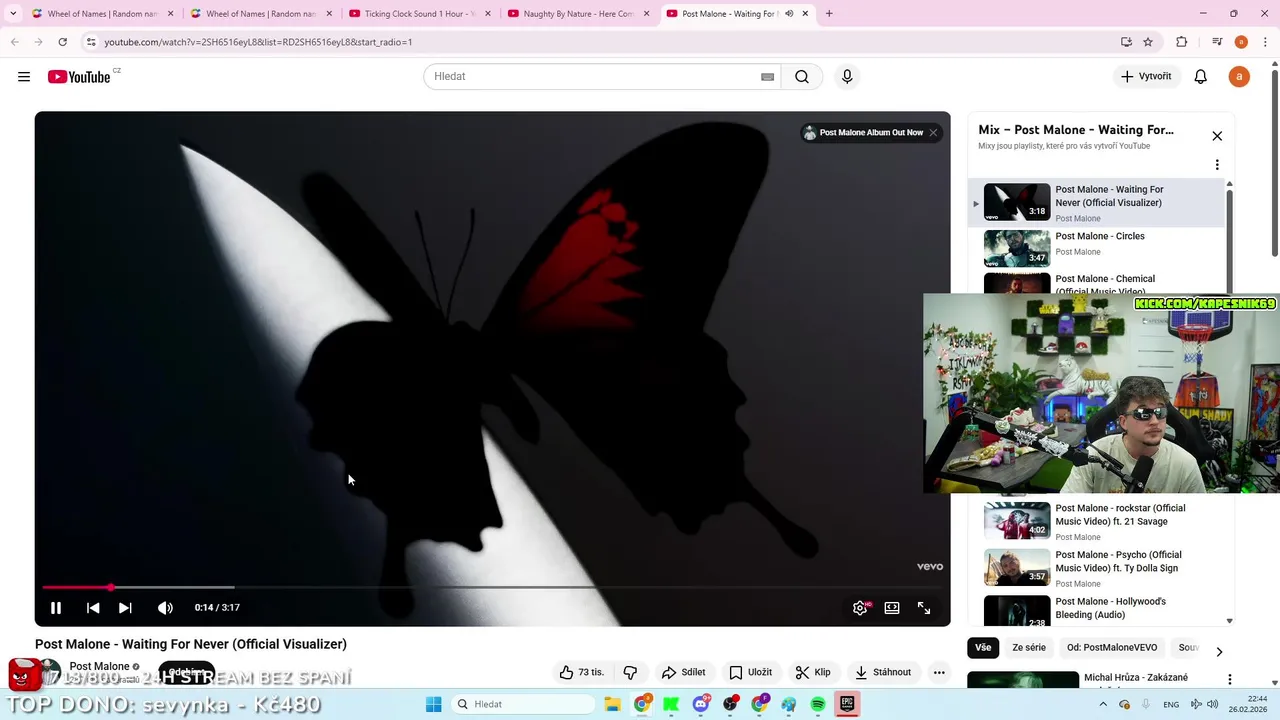Skip to the previous video
The width and height of the screenshot is (1280, 720).
tap(93, 607)
